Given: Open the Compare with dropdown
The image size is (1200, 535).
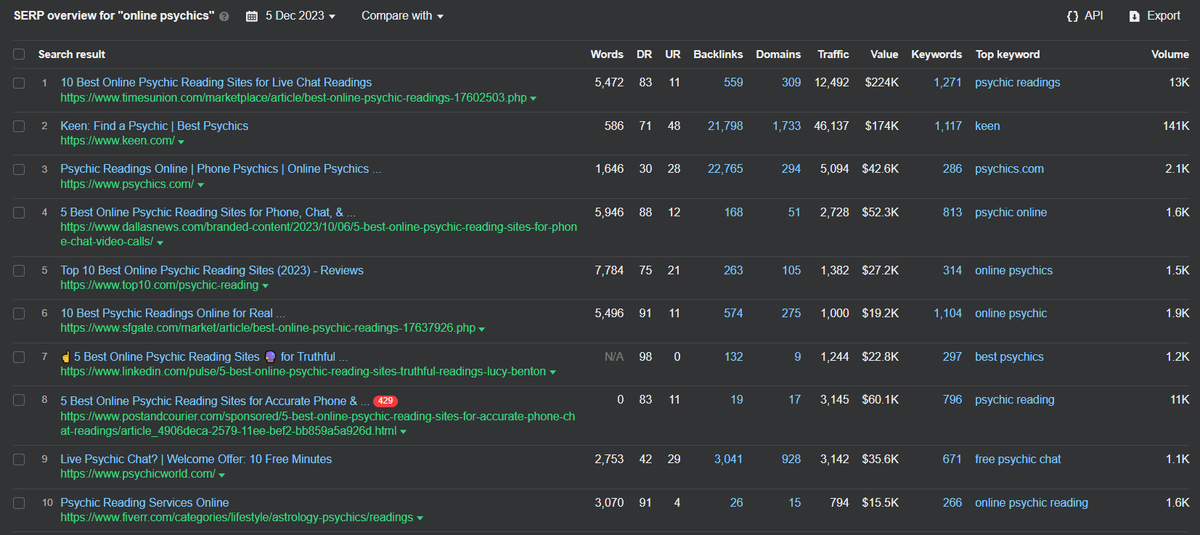Looking at the screenshot, I should coord(402,16).
